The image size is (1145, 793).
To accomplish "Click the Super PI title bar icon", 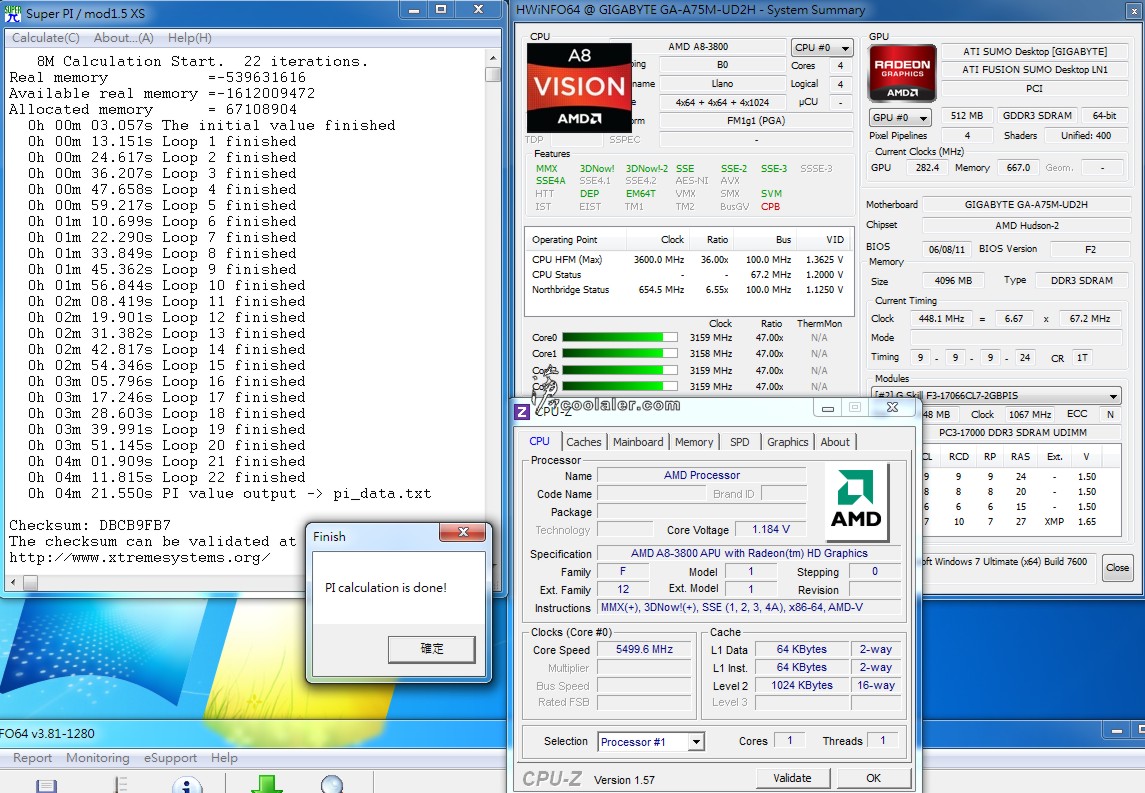I will click(13, 12).
